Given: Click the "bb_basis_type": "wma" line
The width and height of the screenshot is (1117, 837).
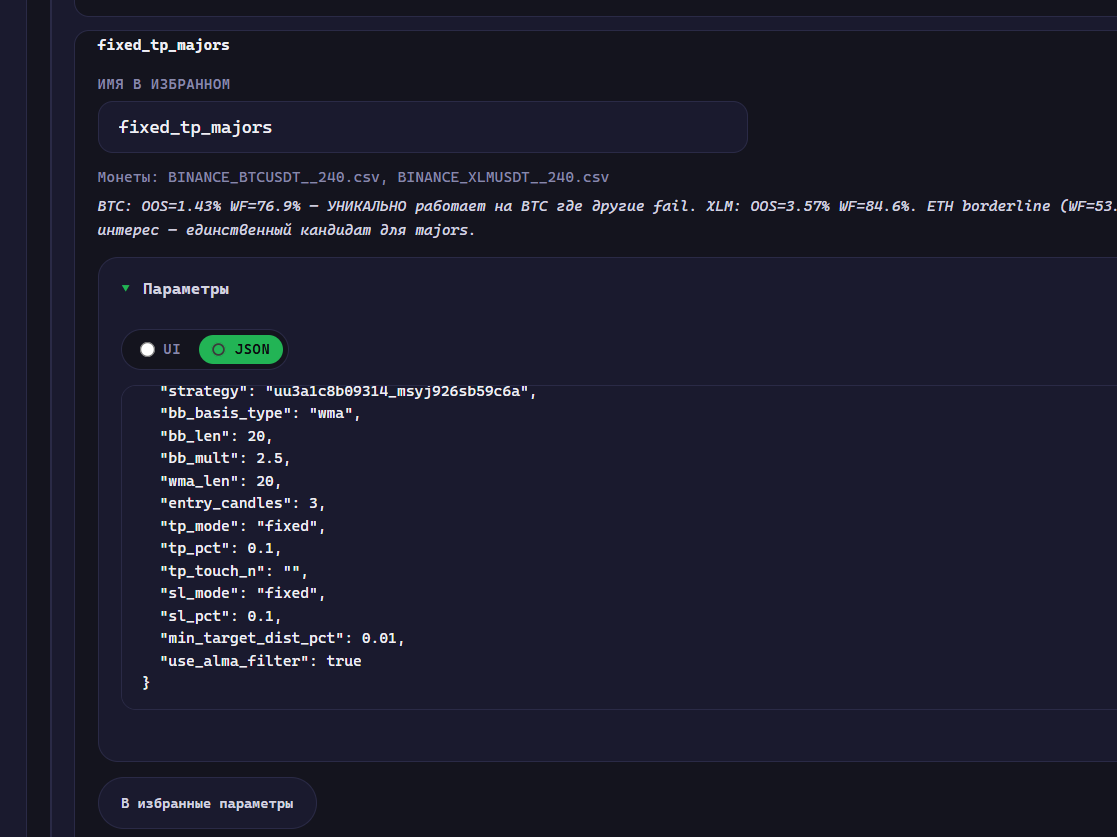Looking at the screenshot, I should click(x=260, y=413).
